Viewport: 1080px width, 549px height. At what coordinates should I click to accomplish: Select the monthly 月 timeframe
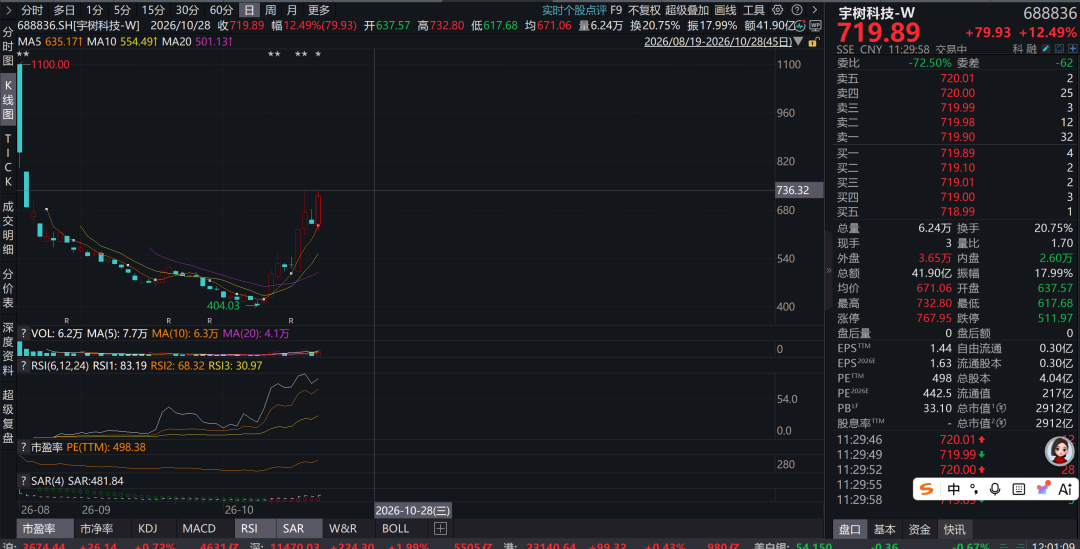click(292, 10)
